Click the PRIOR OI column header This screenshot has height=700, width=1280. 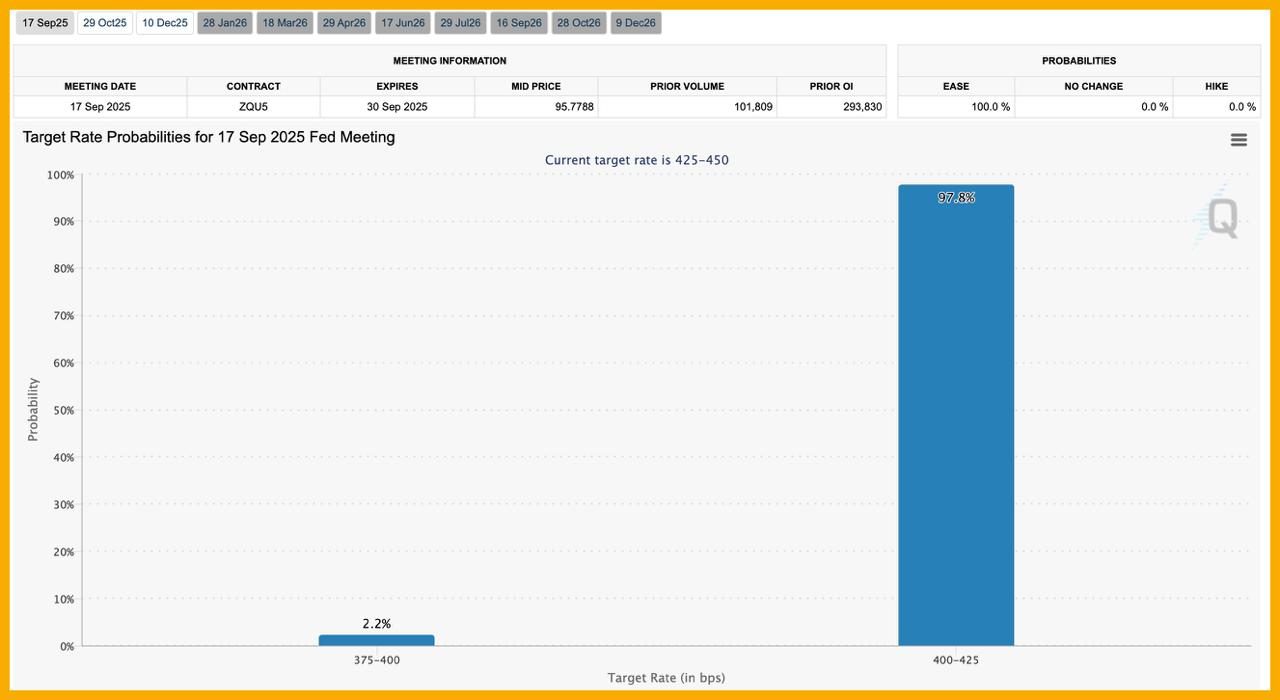(x=831, y=86)
